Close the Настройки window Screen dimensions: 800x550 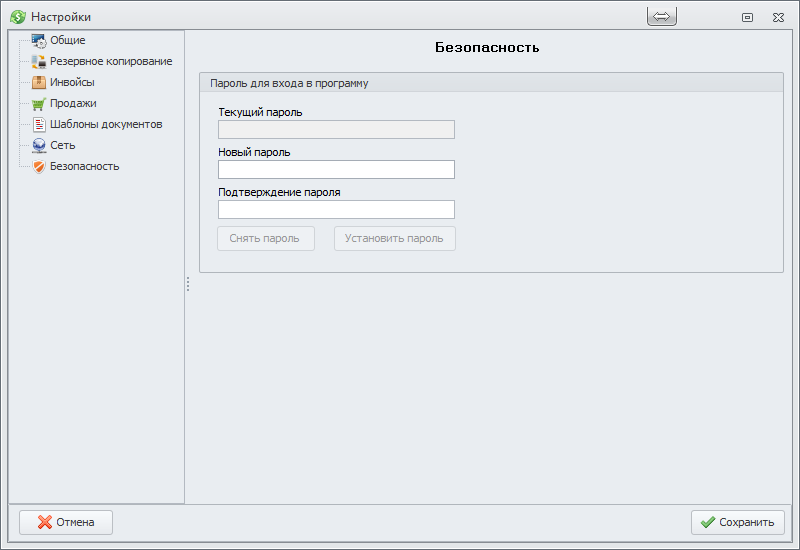coord(777,17)
